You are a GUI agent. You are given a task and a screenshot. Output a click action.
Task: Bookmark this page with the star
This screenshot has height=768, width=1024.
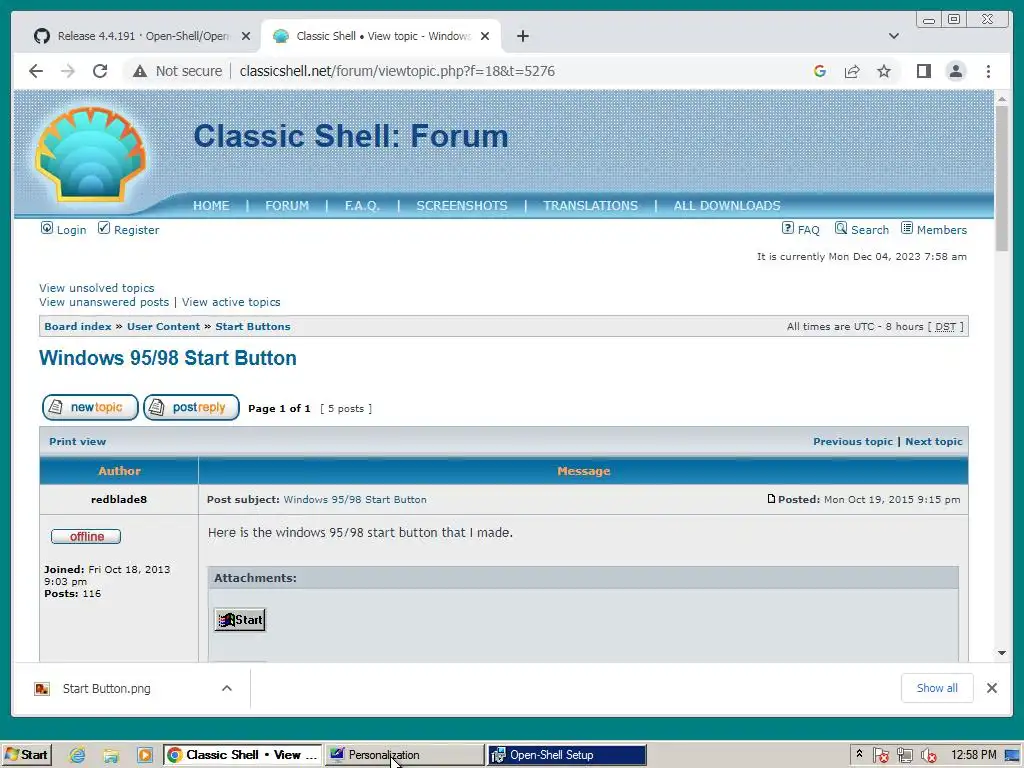(x=884, y=71)
